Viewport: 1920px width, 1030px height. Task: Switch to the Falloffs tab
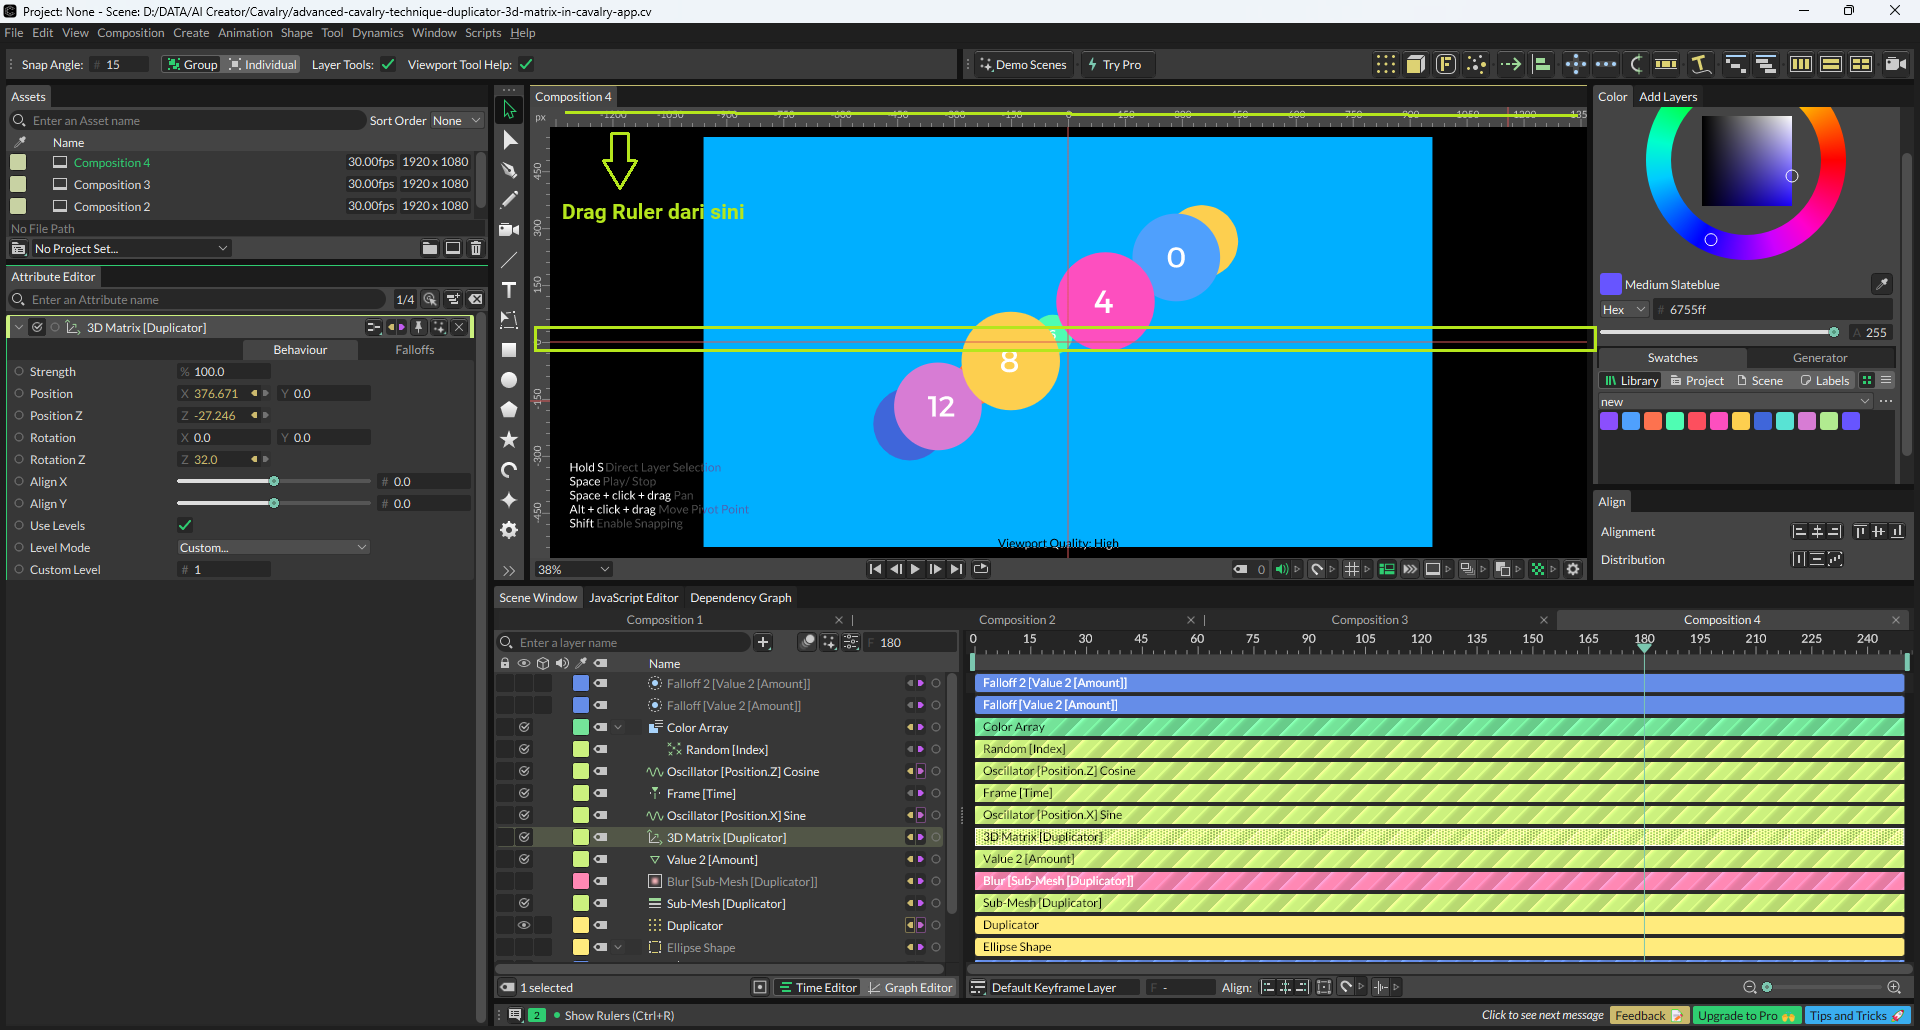[x=414, y=350]
